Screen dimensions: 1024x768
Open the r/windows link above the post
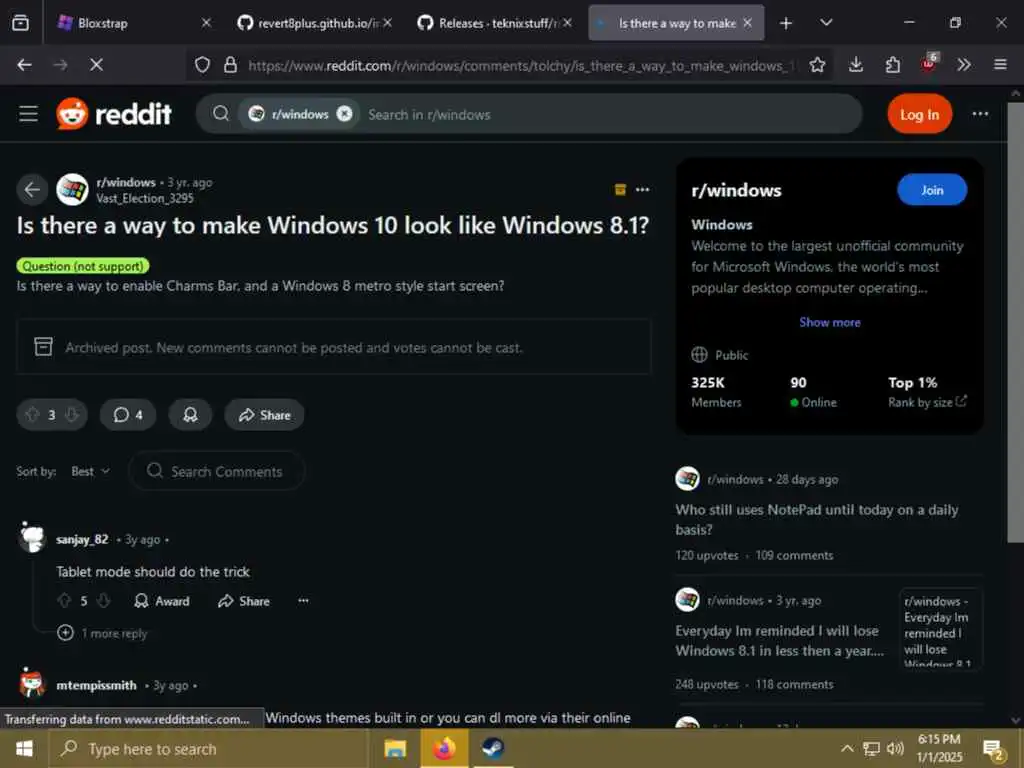coord(126,182)
